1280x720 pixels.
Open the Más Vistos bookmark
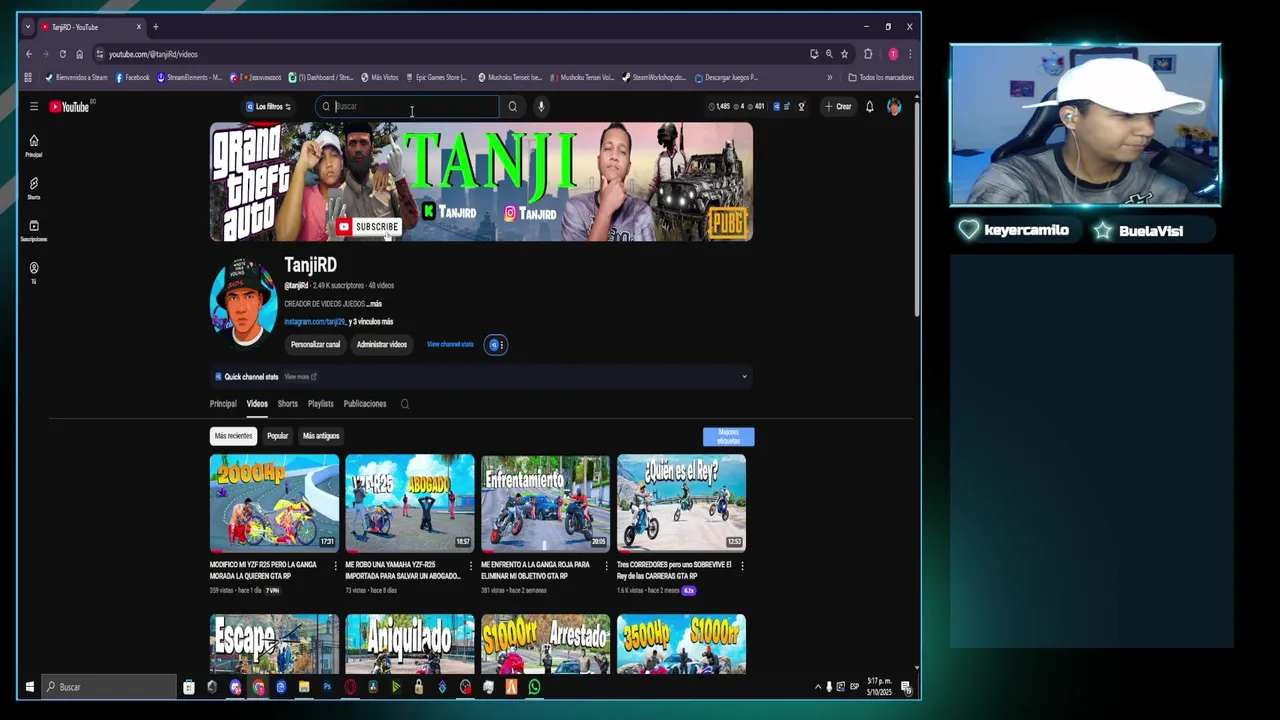click(379, 77)
